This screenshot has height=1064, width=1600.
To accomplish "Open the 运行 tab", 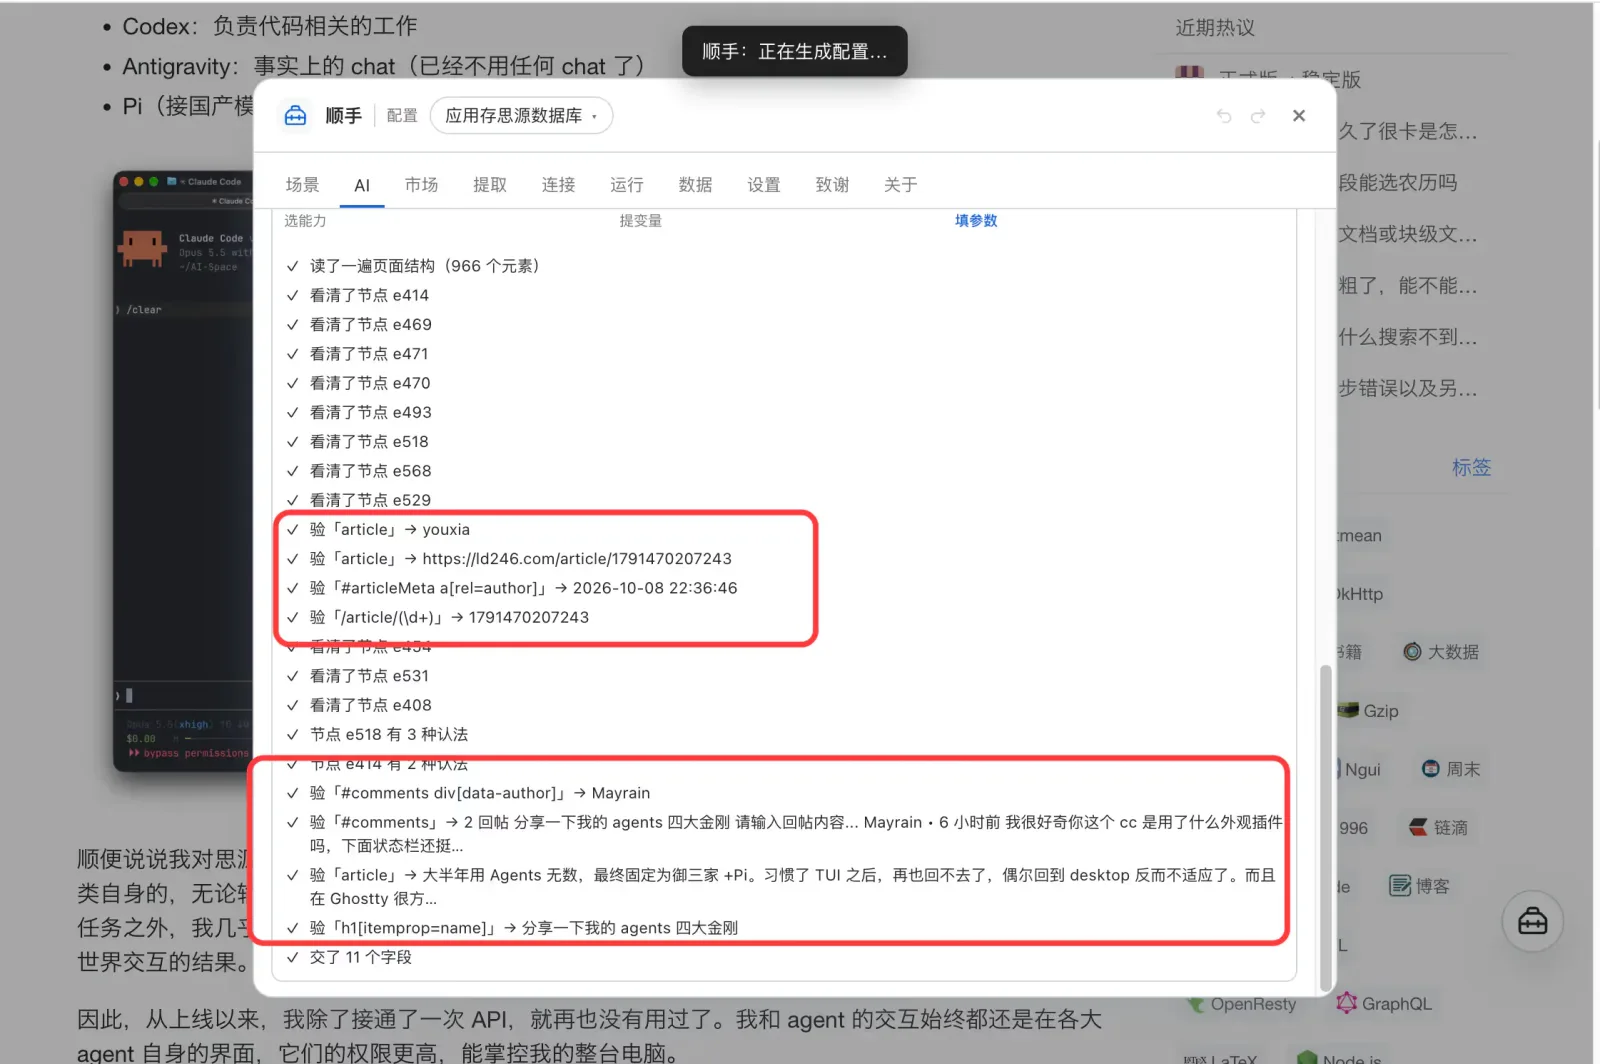I will [x=627, y=185].
